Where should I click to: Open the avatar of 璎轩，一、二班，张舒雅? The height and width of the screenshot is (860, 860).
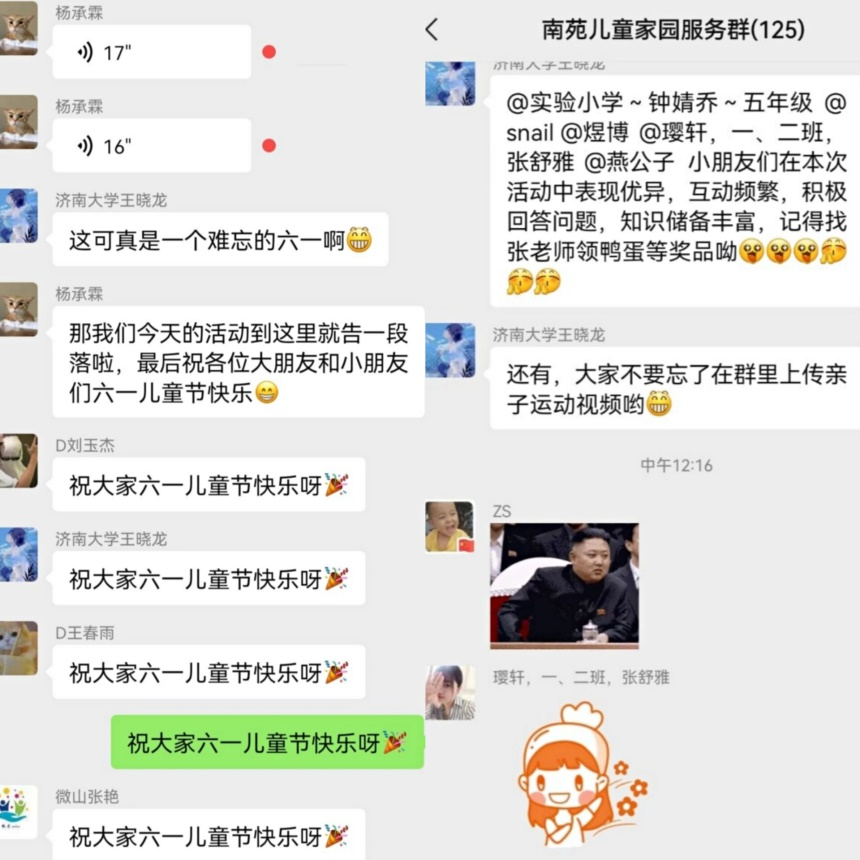tap(450, 692)
